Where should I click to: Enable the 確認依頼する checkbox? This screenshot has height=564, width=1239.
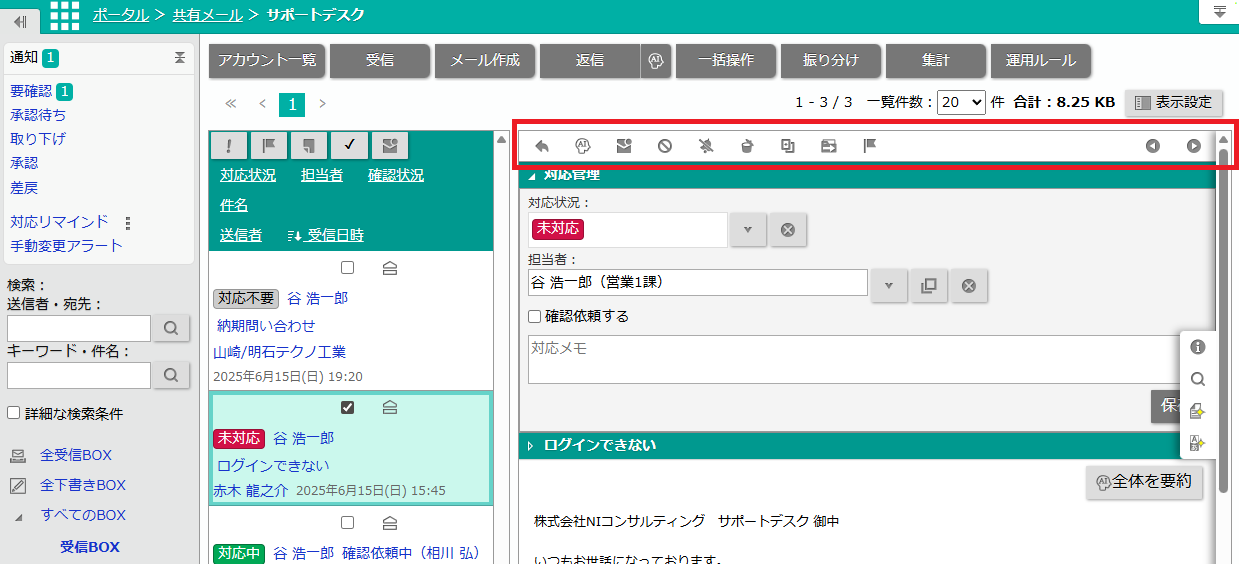click(535, 317)
